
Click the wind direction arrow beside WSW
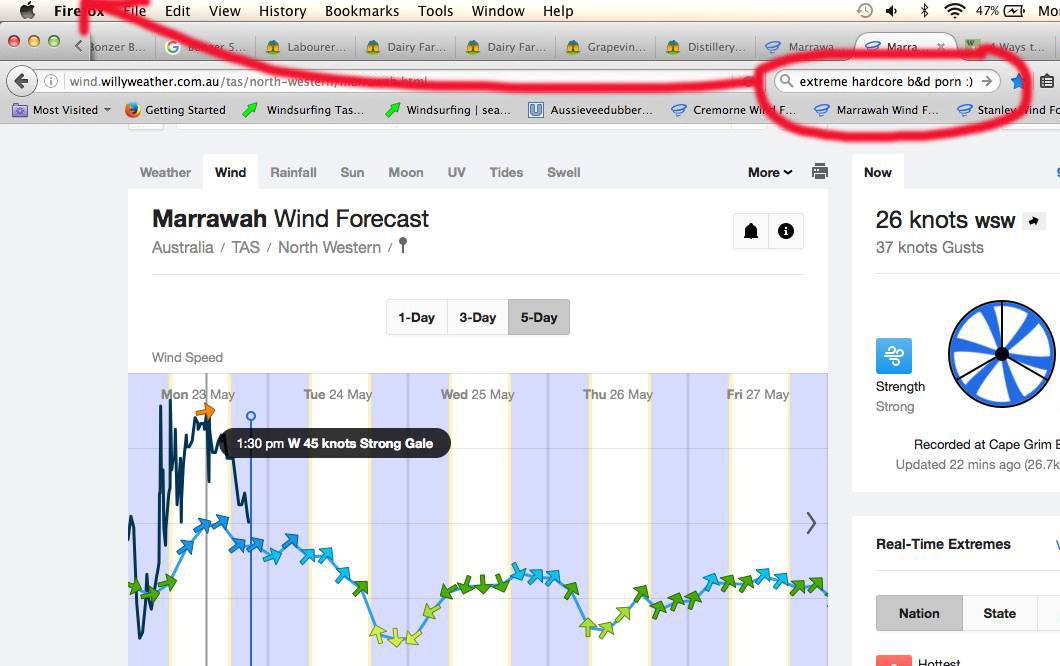tap(1034, 221)
